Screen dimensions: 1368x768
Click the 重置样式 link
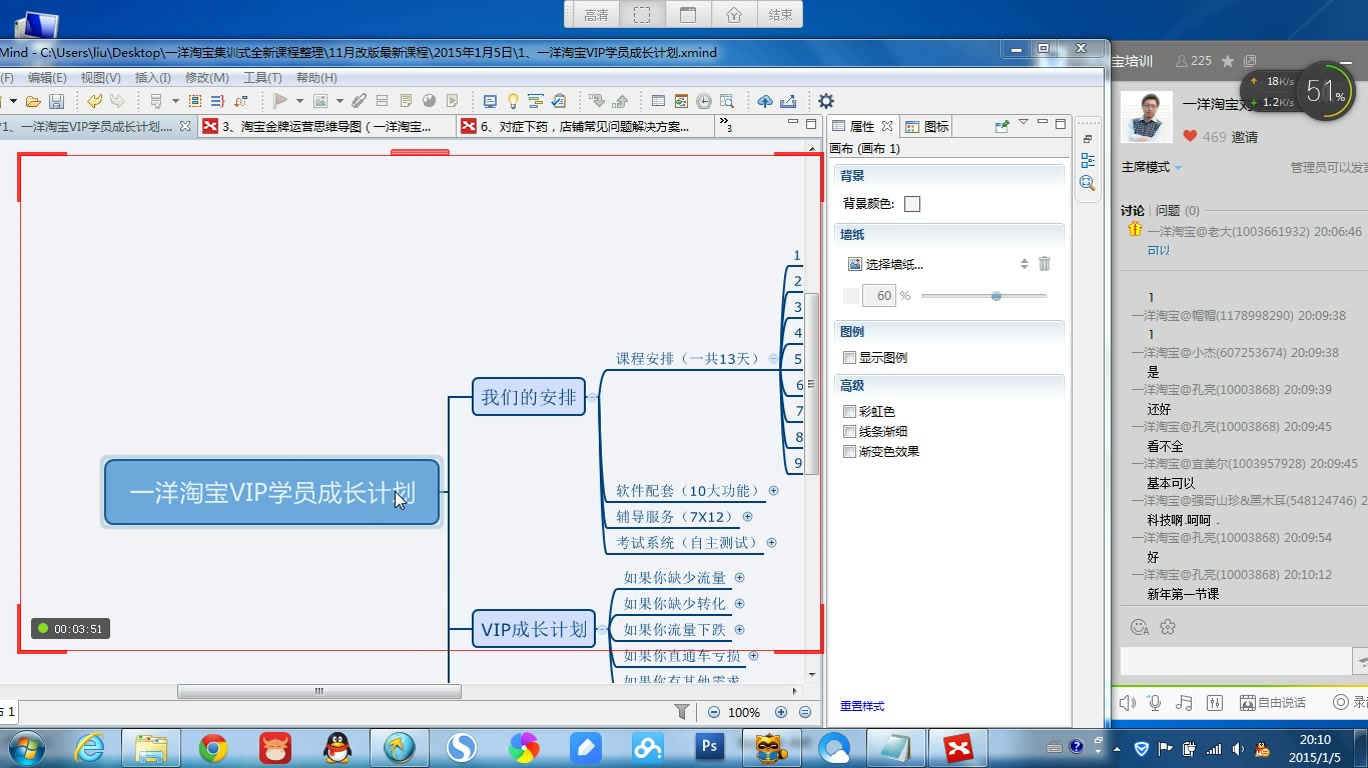862,706
